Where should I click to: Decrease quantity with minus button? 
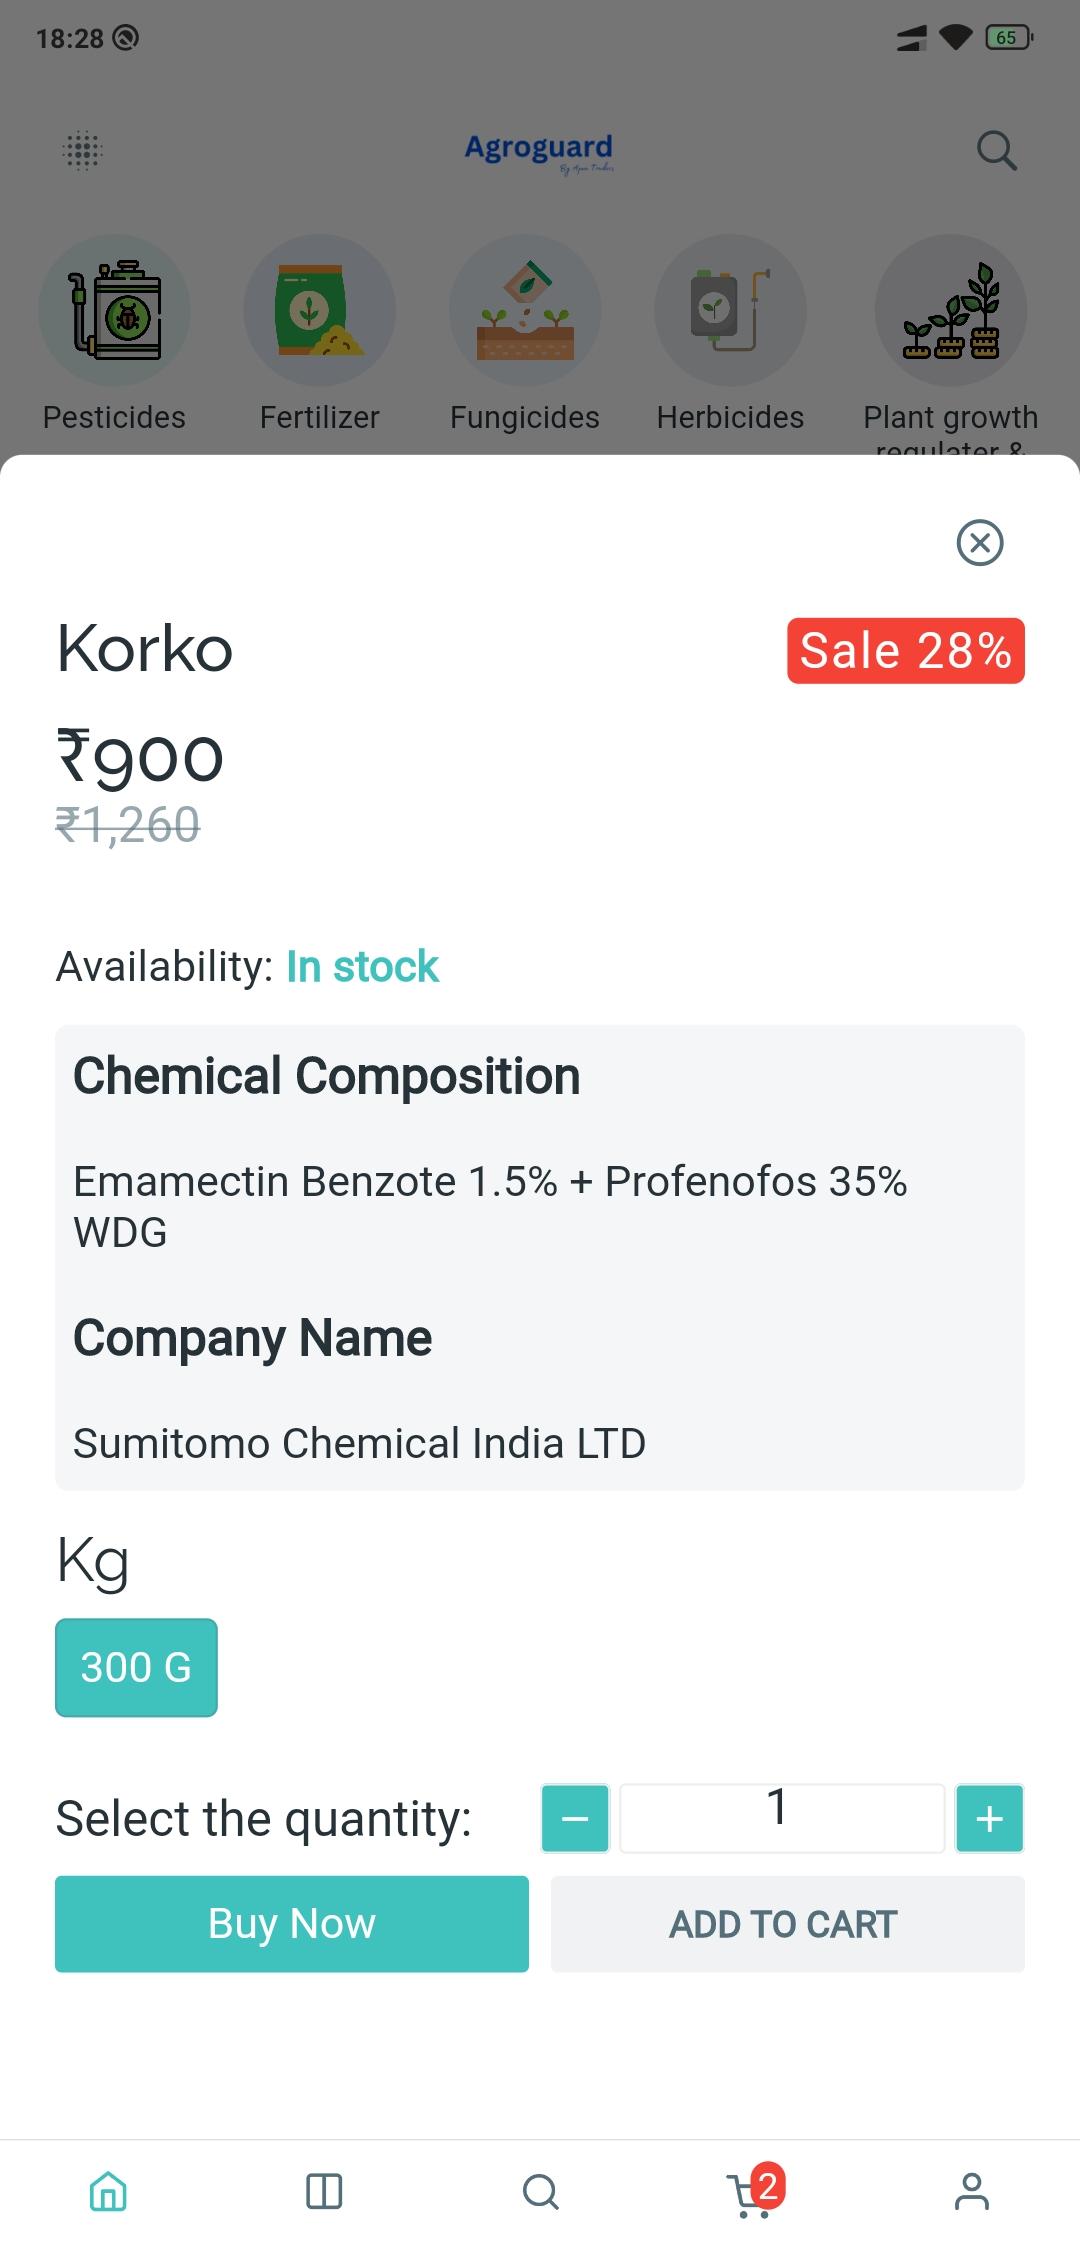click(575, 1818)
